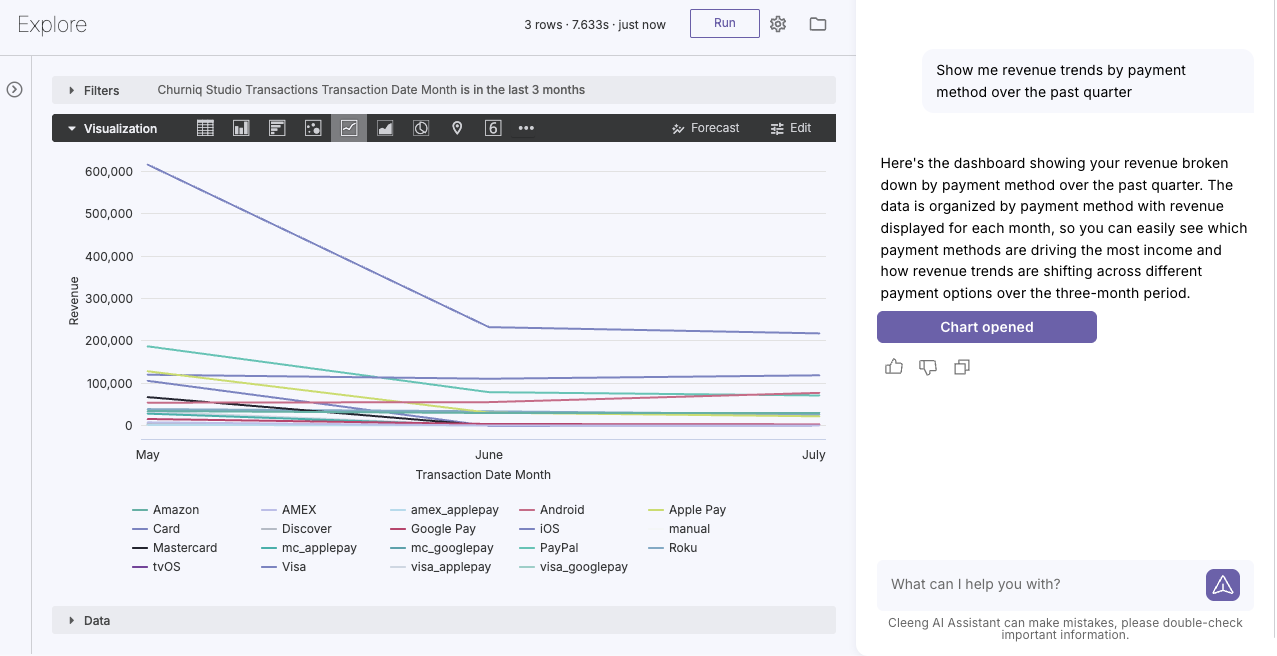Image resolution: width=1277 pixels, height=656 pixels.
Task: Open the explore settings gear
Action: pos(778,24)
